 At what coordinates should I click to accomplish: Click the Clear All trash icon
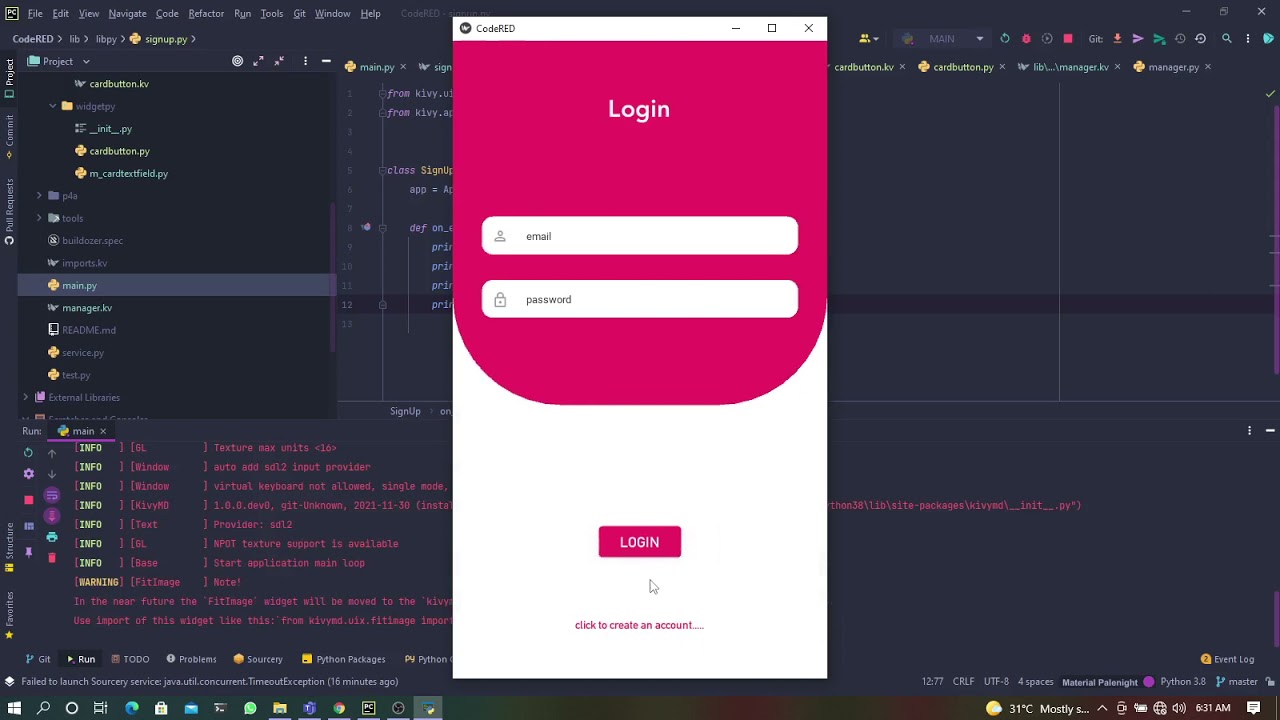(x=52, y=558)
